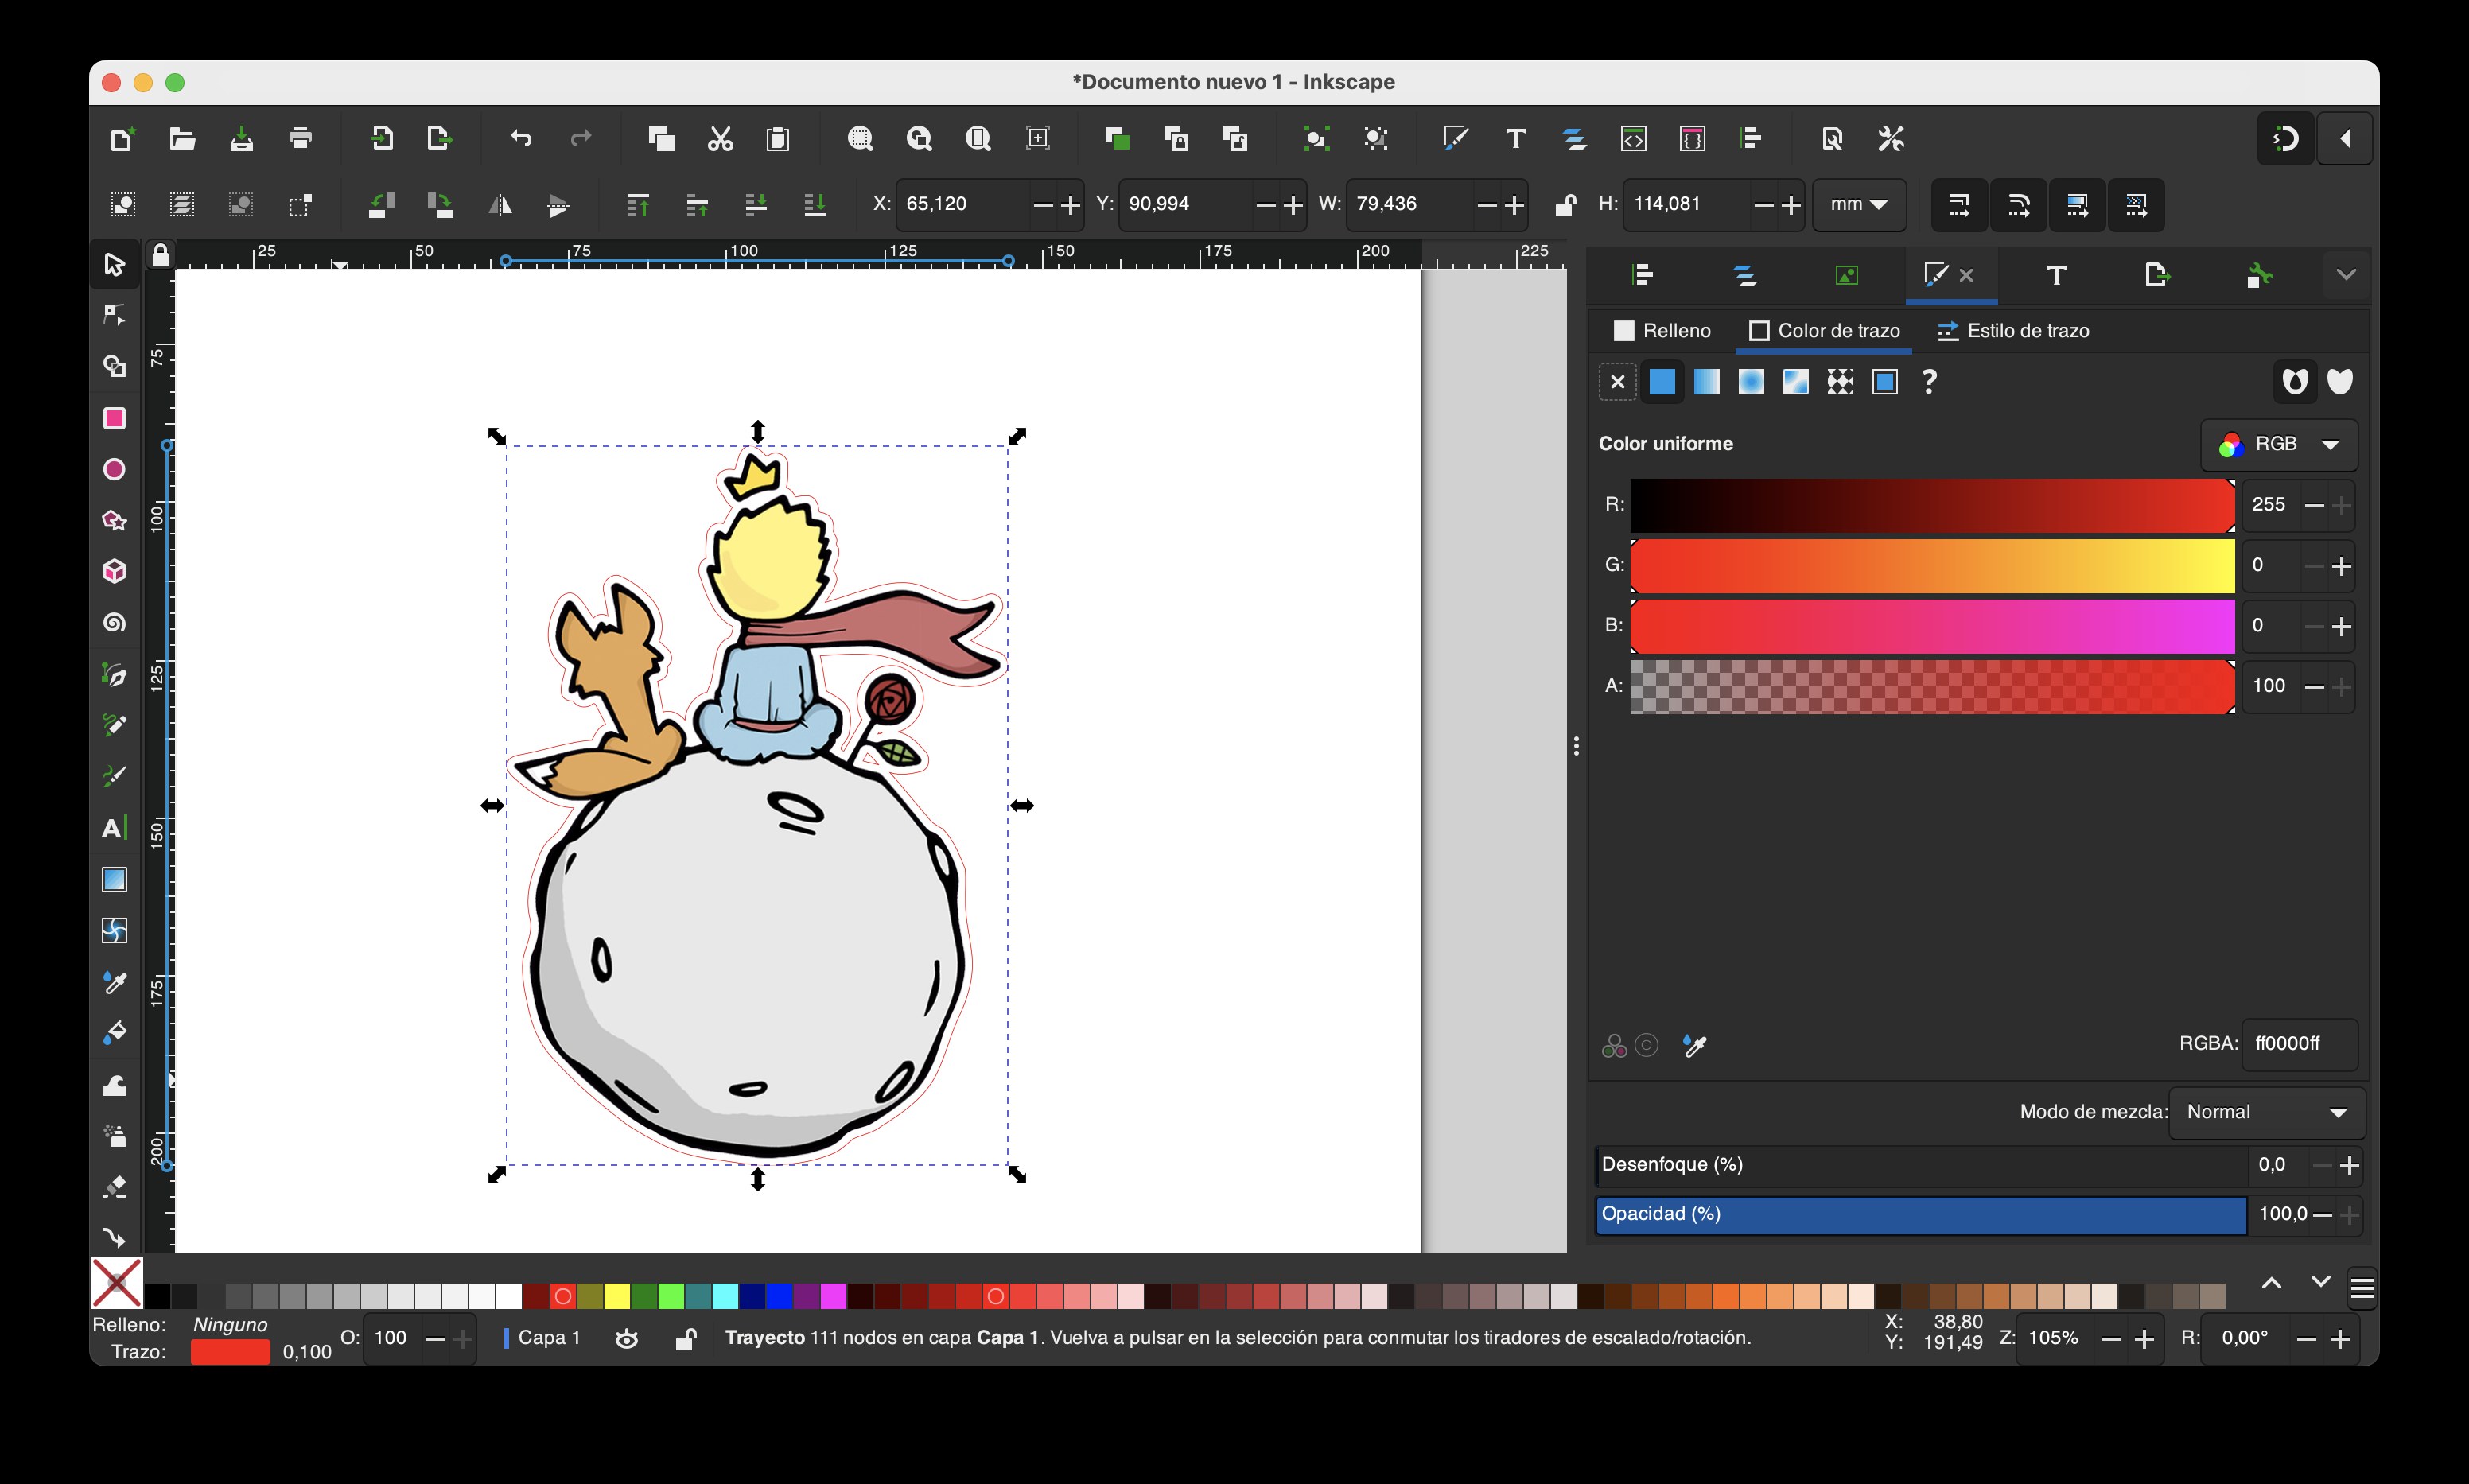This screenshot has width=2469, height=1484.
Task: Select the 3D box tool
Action: click(x=114, y=572)
